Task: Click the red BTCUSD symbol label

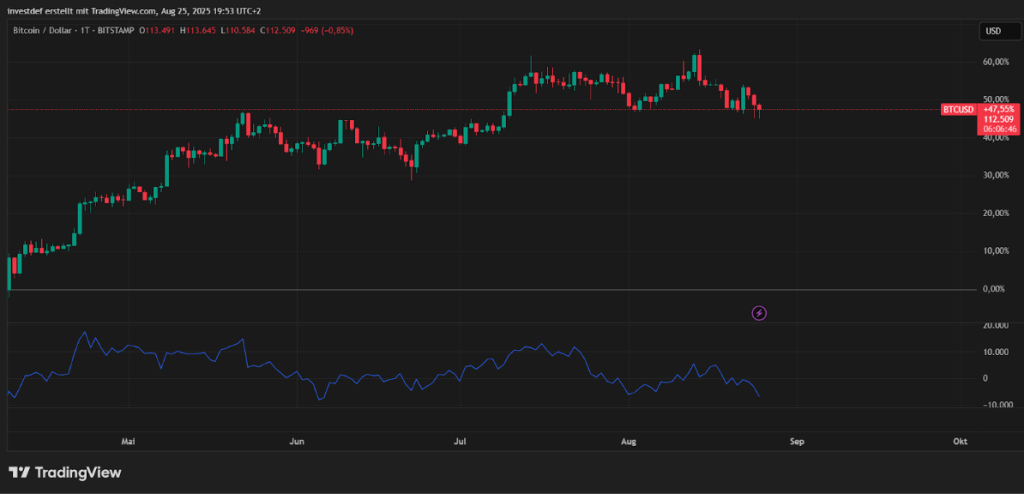Action: [x=958, y=108]
